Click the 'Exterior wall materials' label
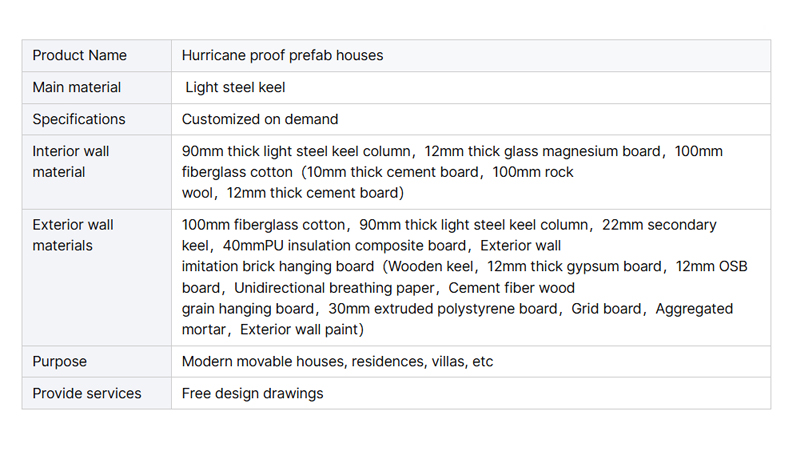The width and height of the screenshot is (790, 467). [73, 235]
